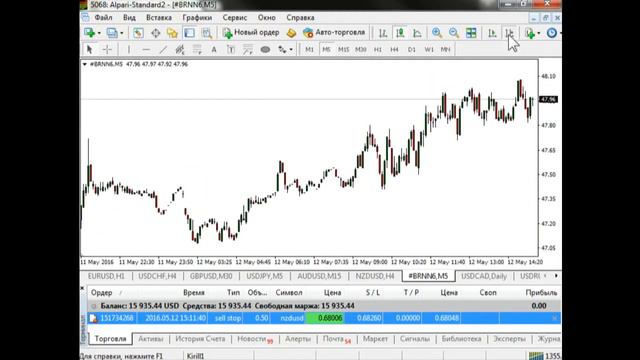Click the Profiles toolbar icon
The height and width of the screenshot is (360, 640).
112,33
